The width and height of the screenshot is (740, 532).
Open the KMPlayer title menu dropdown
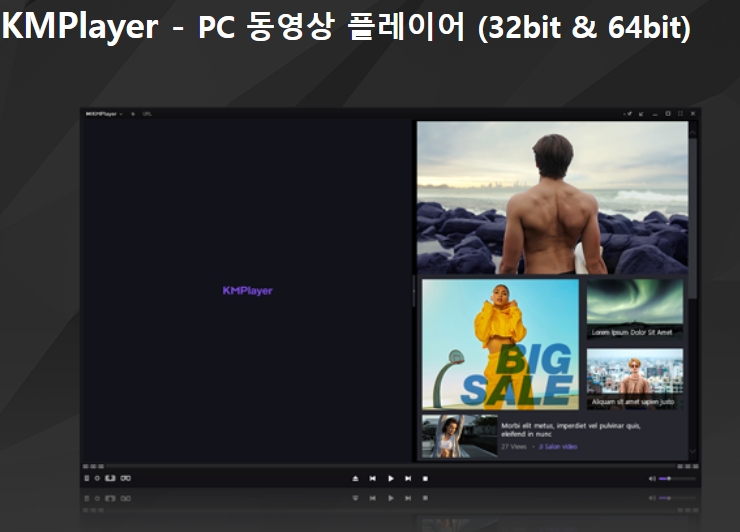pos(104,114)
